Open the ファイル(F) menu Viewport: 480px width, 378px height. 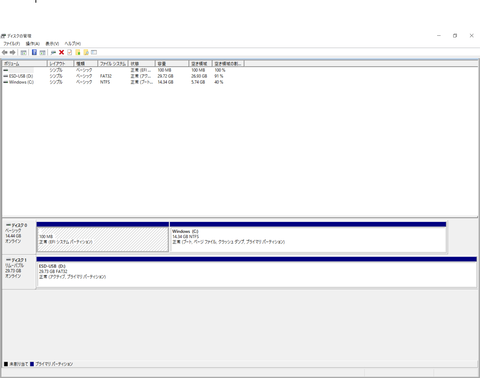[x=12, y=44]
